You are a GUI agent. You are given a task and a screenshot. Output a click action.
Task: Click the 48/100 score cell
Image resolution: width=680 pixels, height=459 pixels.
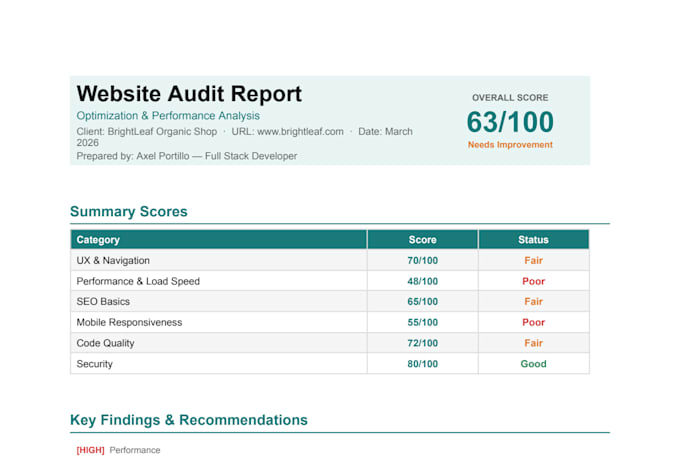[x=422, y=281]
